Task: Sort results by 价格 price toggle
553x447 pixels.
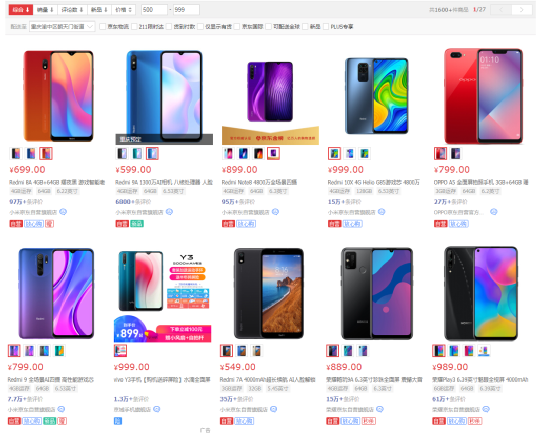Action: click(123, 10)
